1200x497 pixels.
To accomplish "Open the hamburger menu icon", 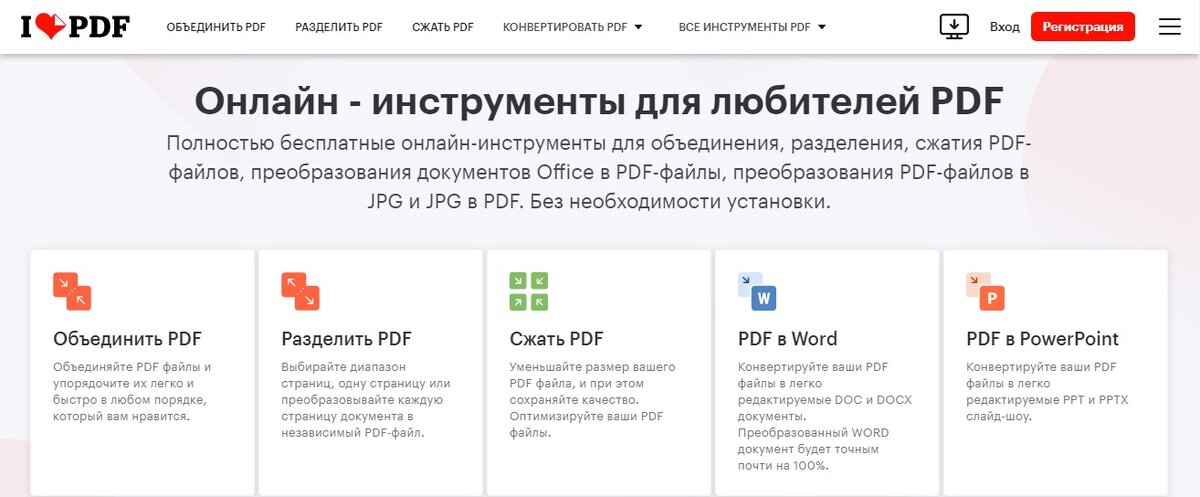I will point(1169,27).
